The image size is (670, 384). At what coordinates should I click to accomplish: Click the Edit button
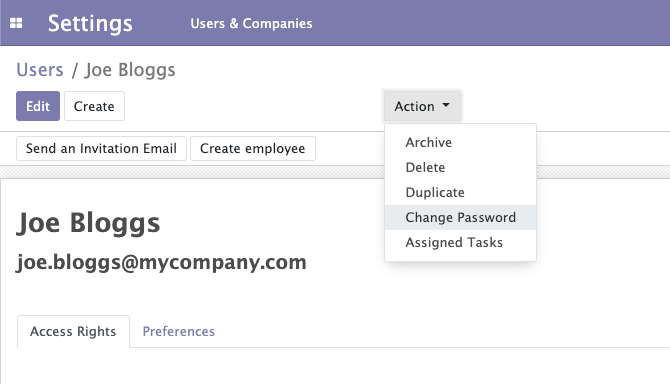(38, 106)
